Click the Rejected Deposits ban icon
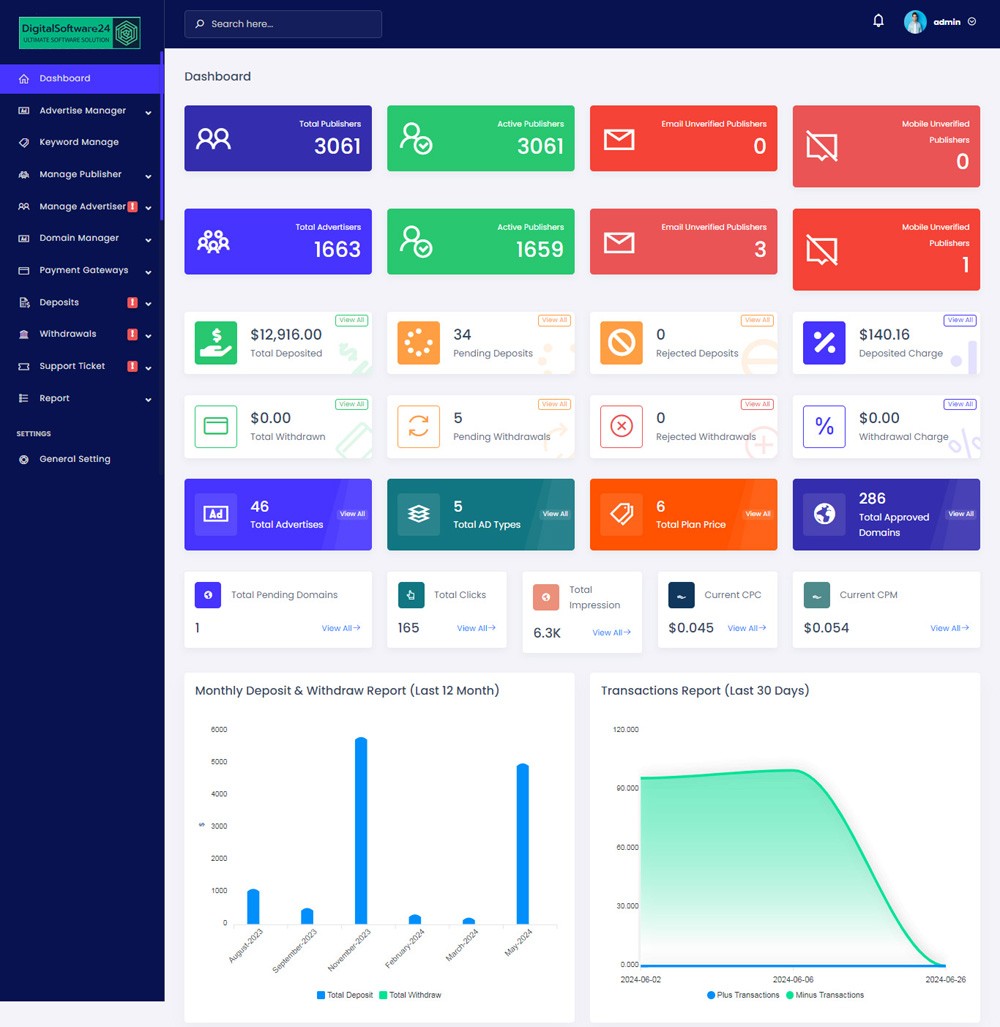Screen dimensions: 1000x1027 point(621,343)
